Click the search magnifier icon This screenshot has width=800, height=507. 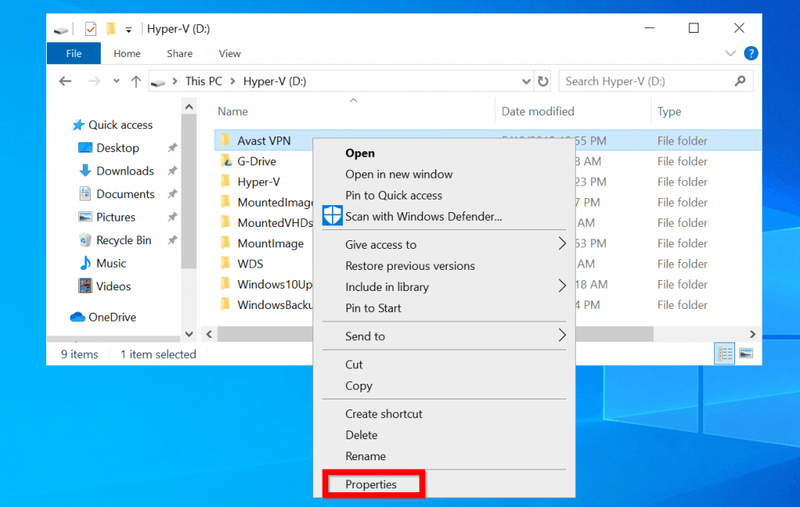(740, 81)
